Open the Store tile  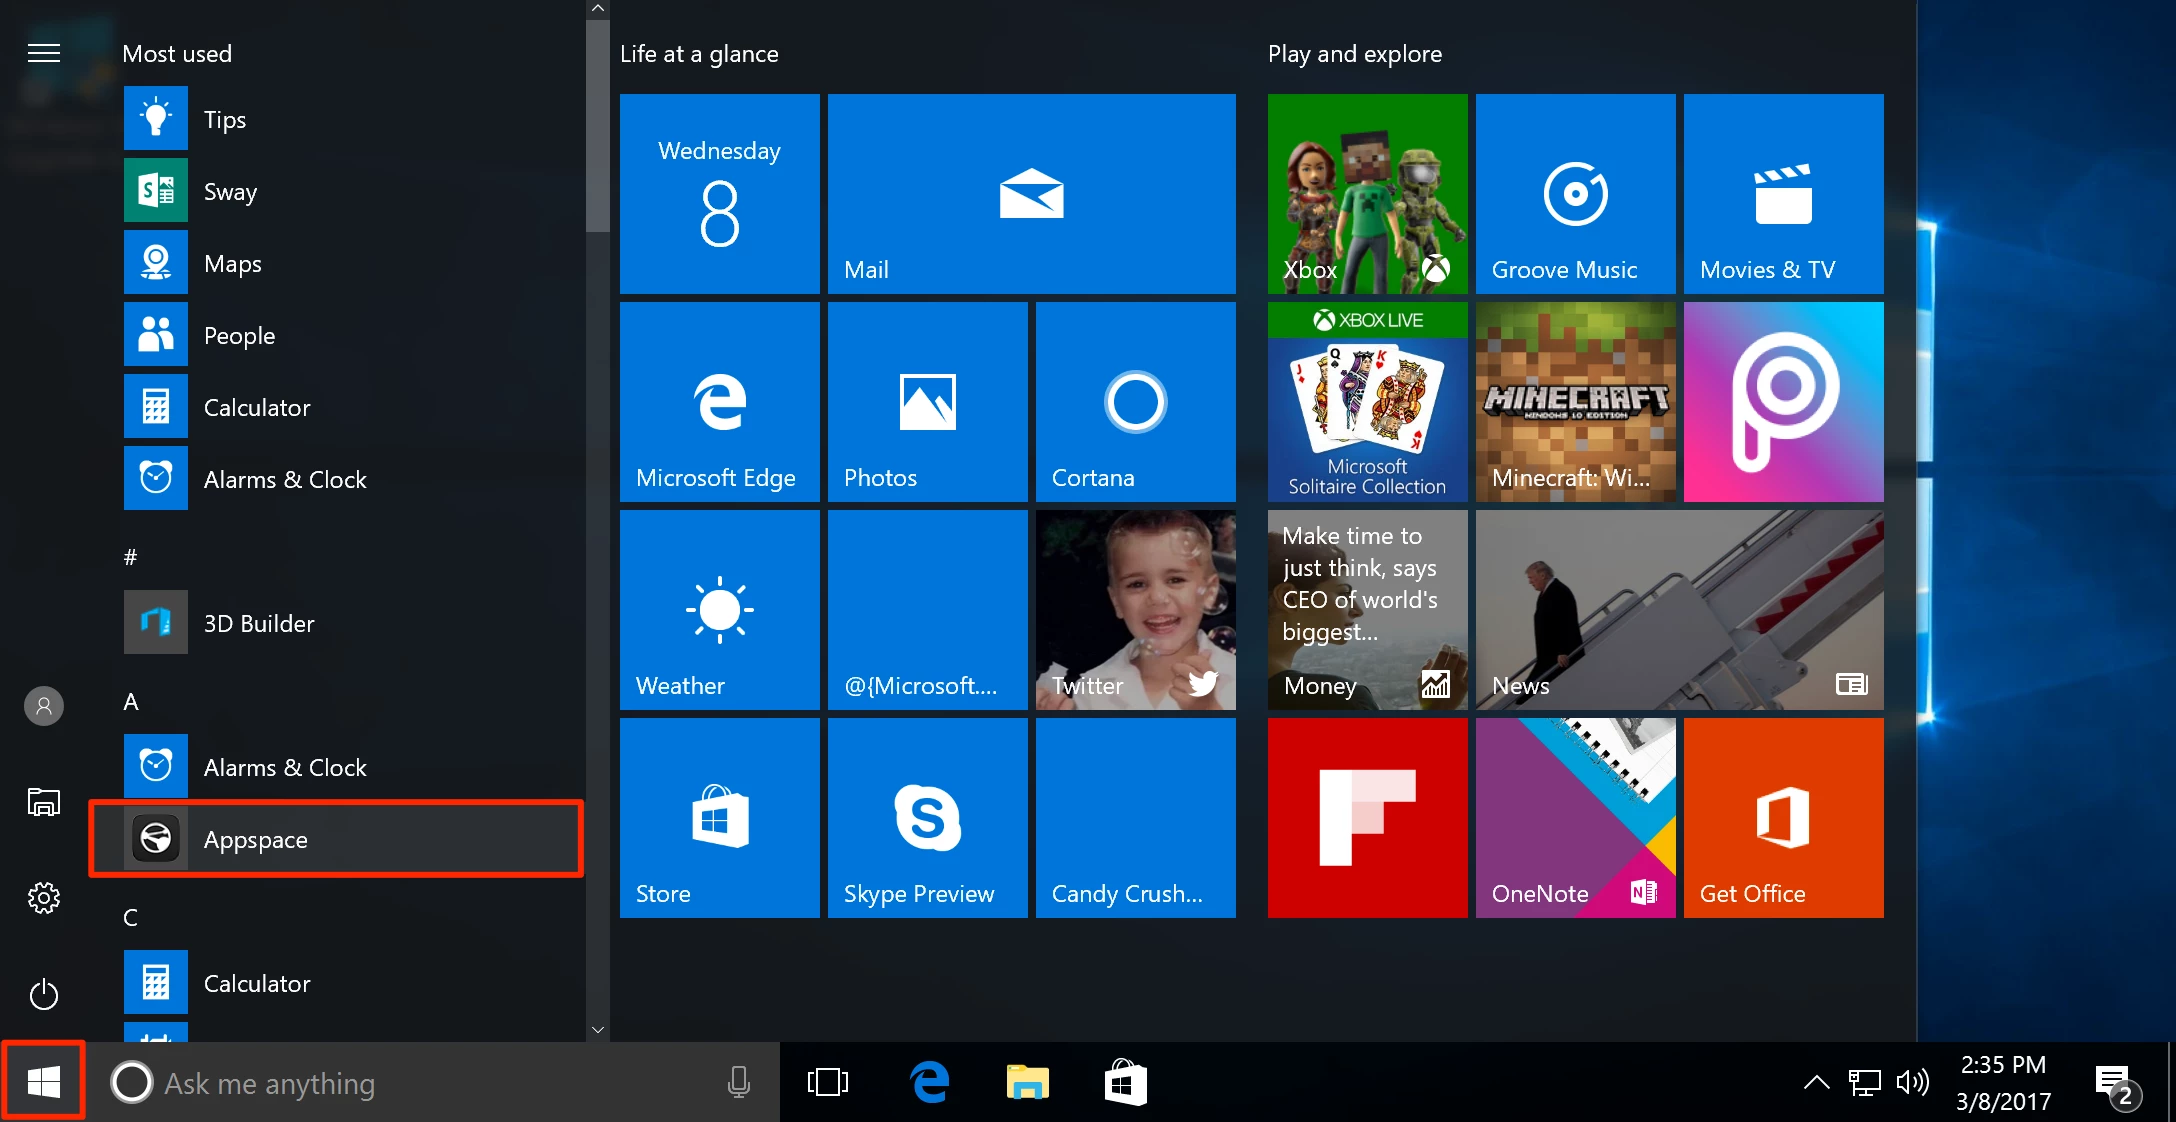click(x=719, y=818)
